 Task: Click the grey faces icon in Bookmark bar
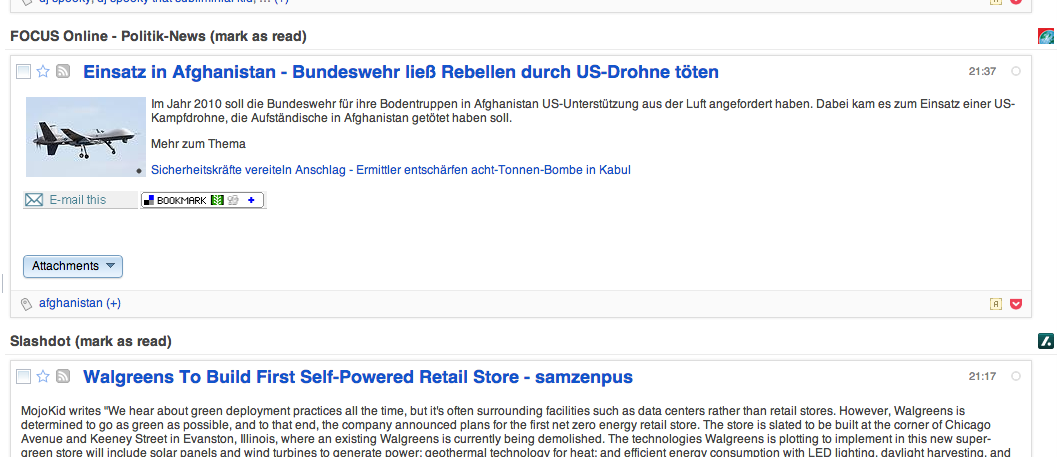click(x=233, y=200)
